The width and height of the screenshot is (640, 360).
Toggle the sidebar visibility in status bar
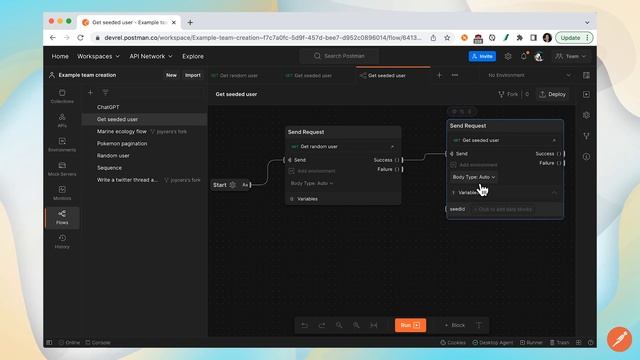click(49, 342)
